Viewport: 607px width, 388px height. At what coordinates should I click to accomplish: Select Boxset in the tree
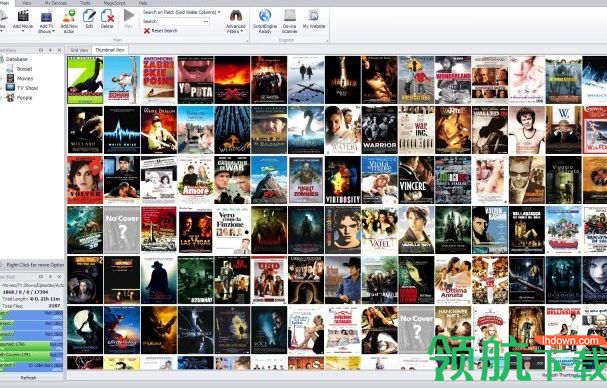click(24, 69)
